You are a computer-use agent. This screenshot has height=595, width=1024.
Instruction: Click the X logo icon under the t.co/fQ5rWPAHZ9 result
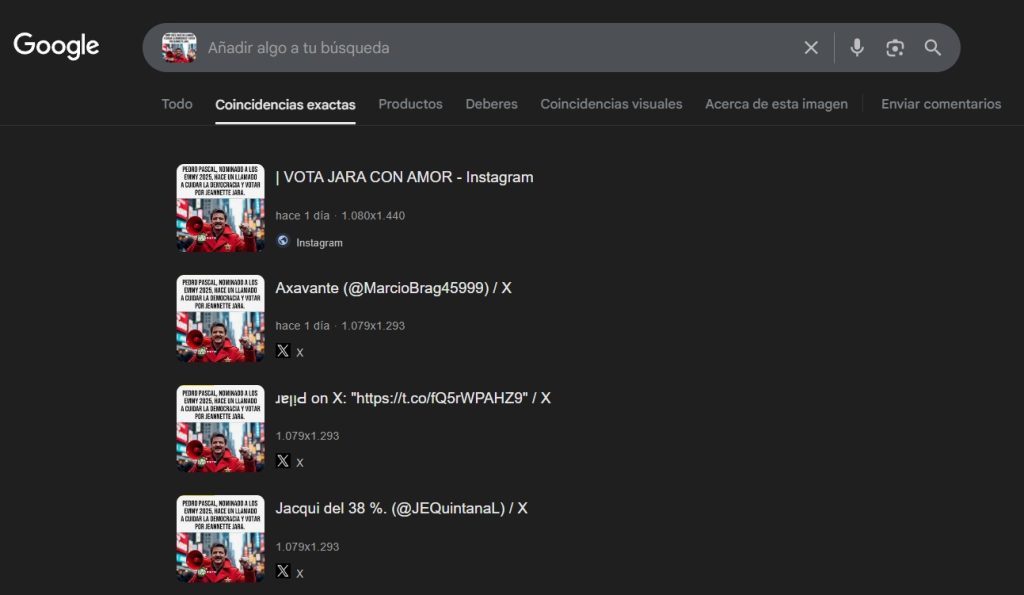[283, 461]
